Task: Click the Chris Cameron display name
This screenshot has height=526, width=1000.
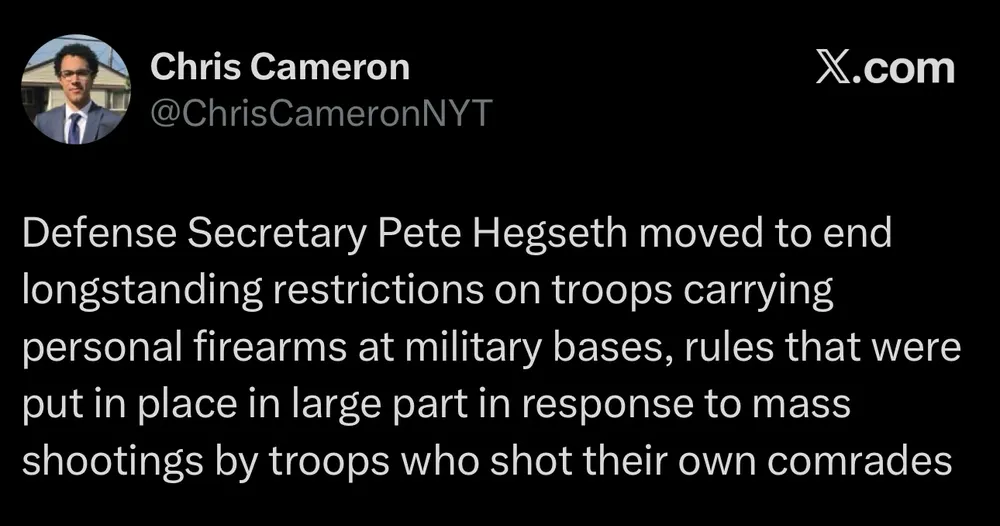Action: click(280, 67)
